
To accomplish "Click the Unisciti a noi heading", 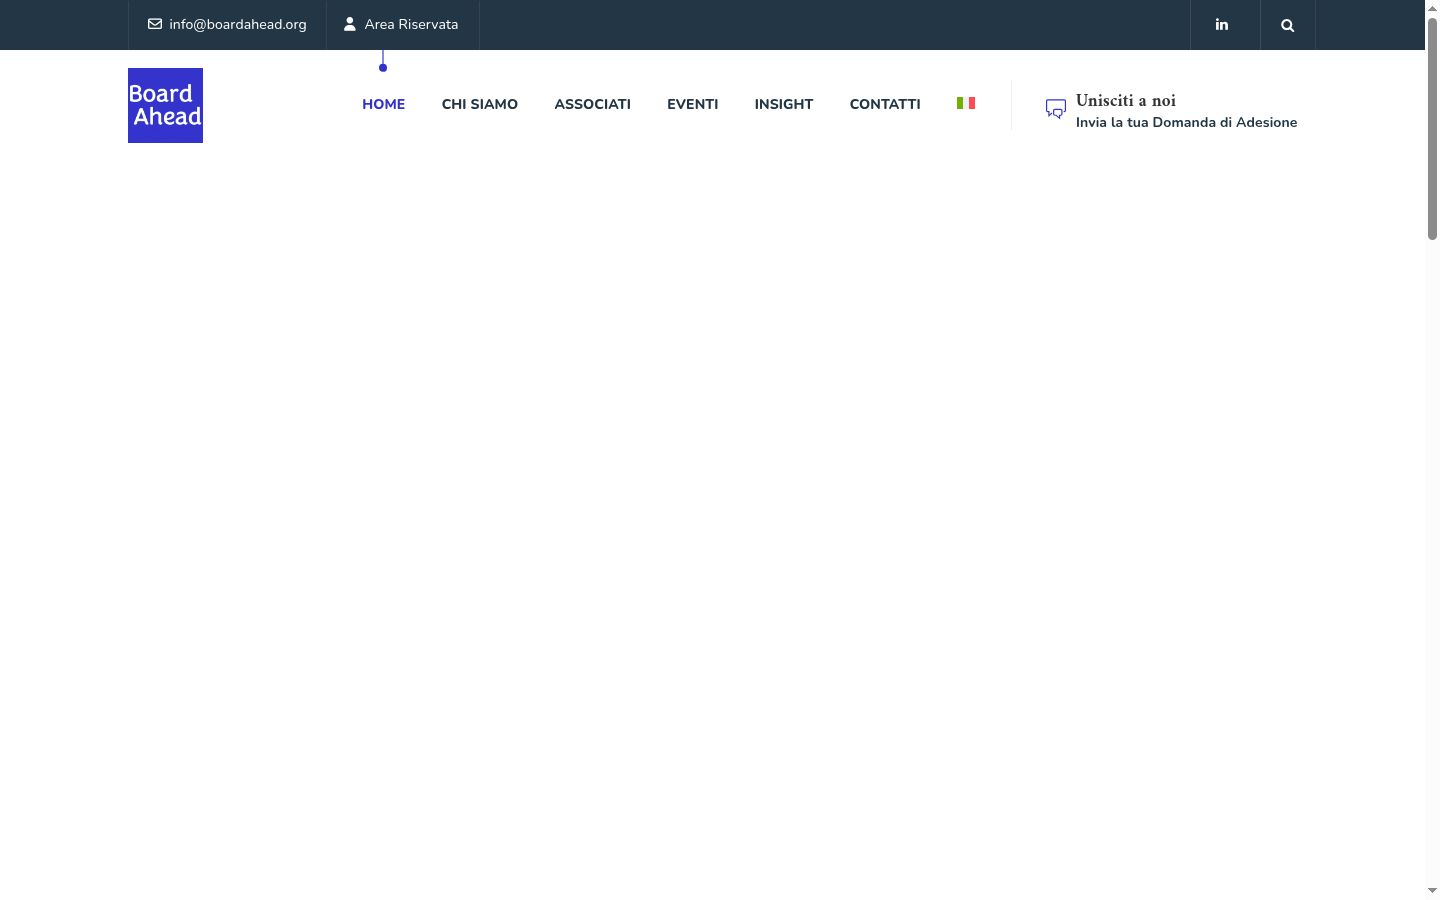I will (x=1126, y=100).
